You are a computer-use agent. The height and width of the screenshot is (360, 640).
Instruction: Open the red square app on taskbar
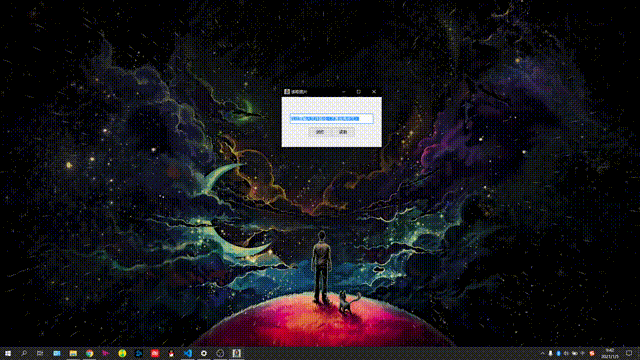tap(155, 353)
